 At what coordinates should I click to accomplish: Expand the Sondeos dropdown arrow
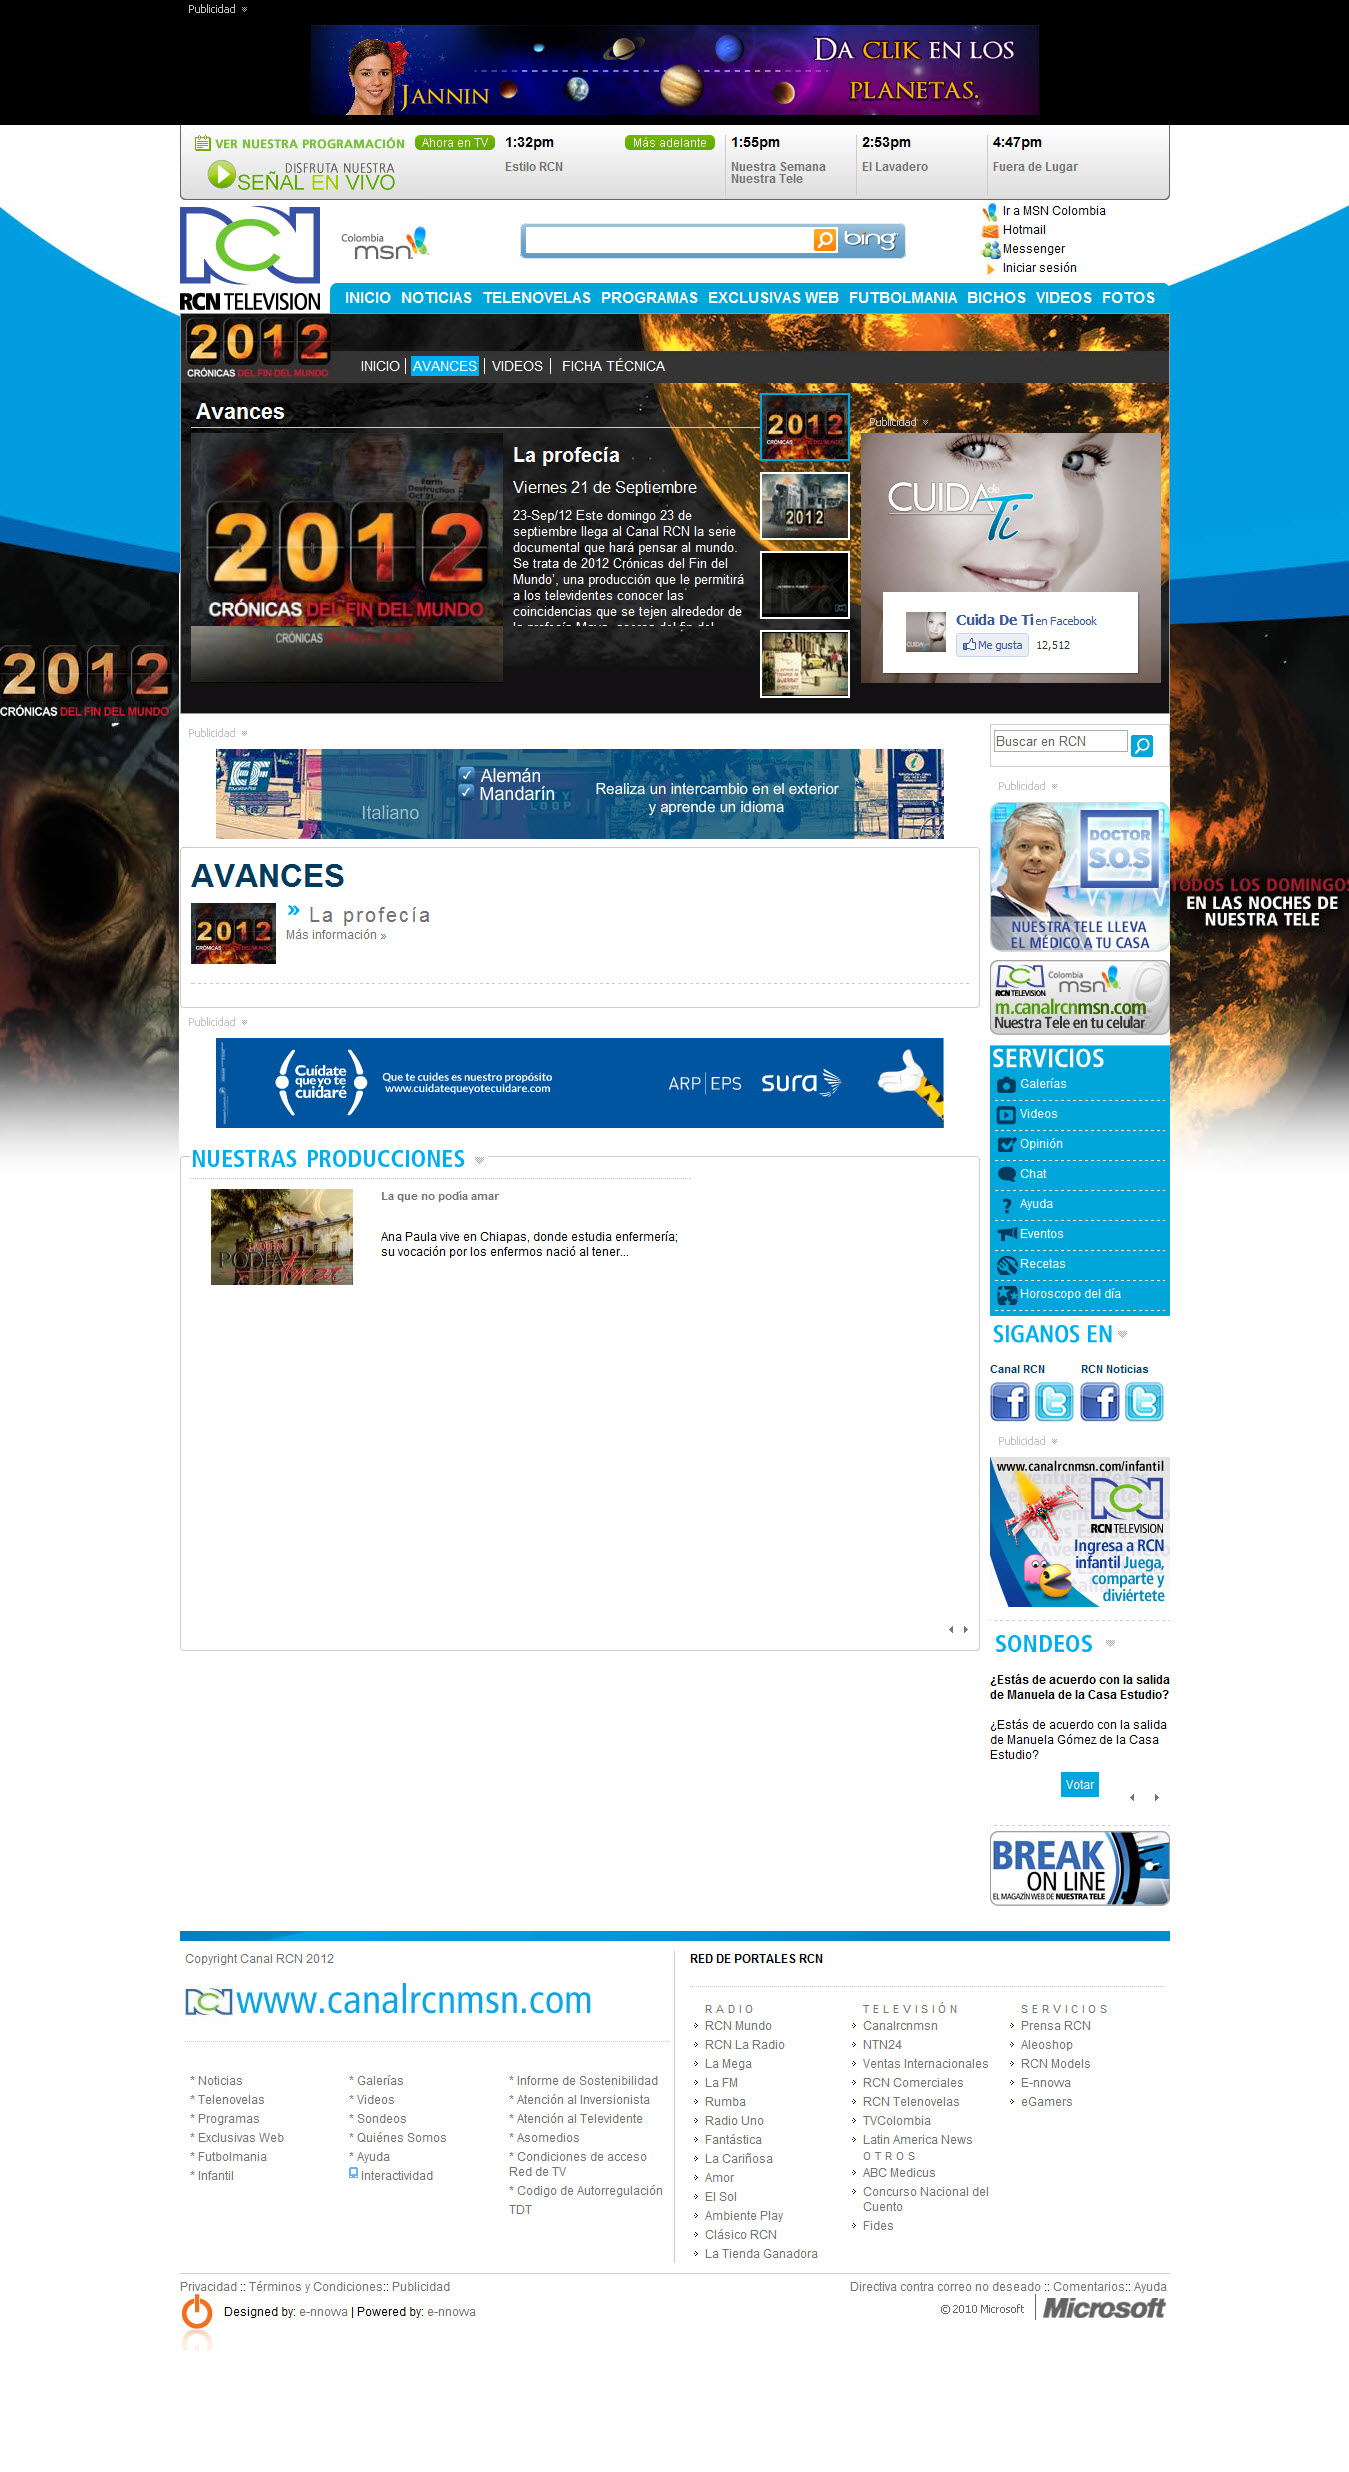pos(1110,1644)
